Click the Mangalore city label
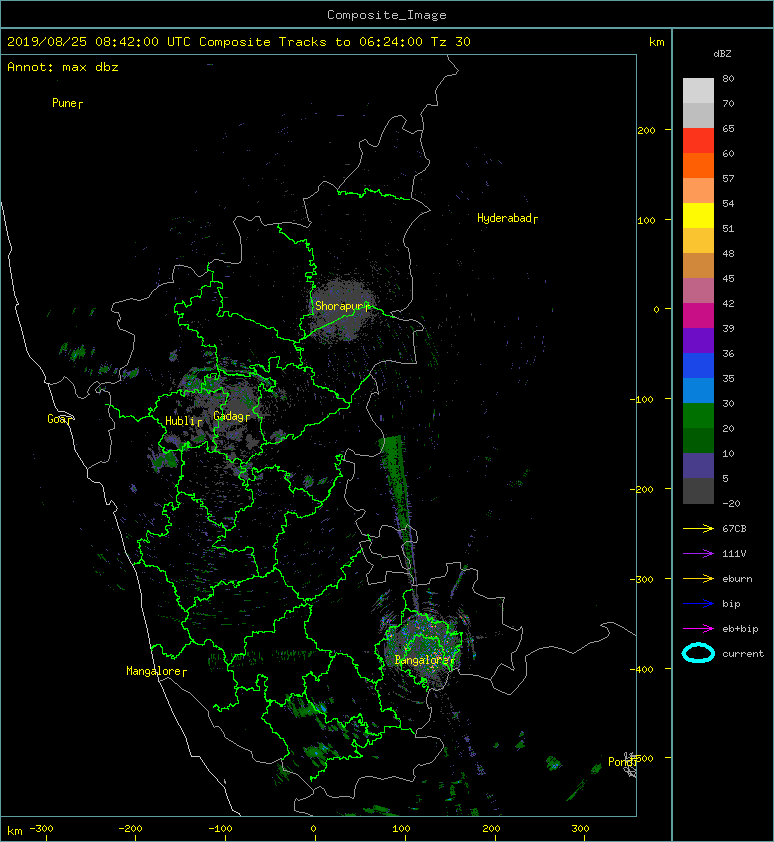This screenshot has height=842, width=774. (156, 671)
